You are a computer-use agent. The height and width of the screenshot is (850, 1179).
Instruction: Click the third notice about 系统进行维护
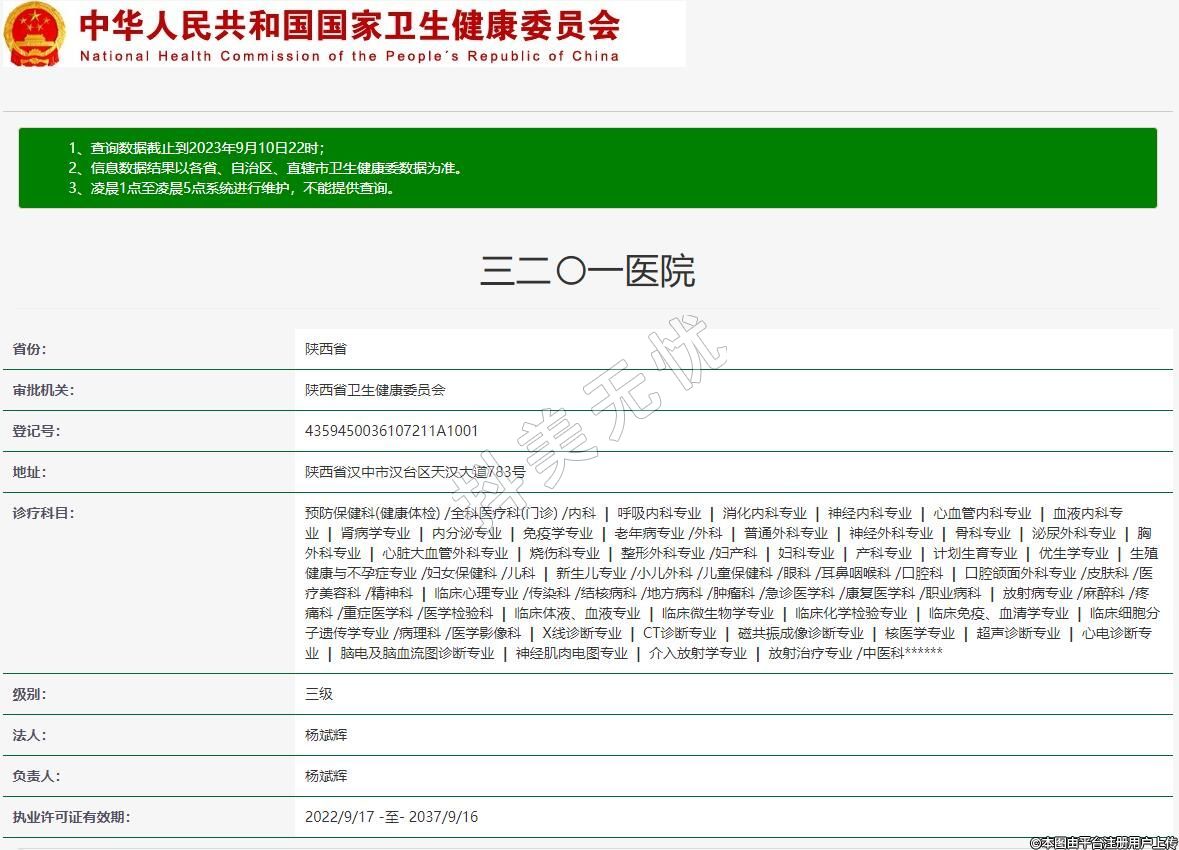(232, 188)
